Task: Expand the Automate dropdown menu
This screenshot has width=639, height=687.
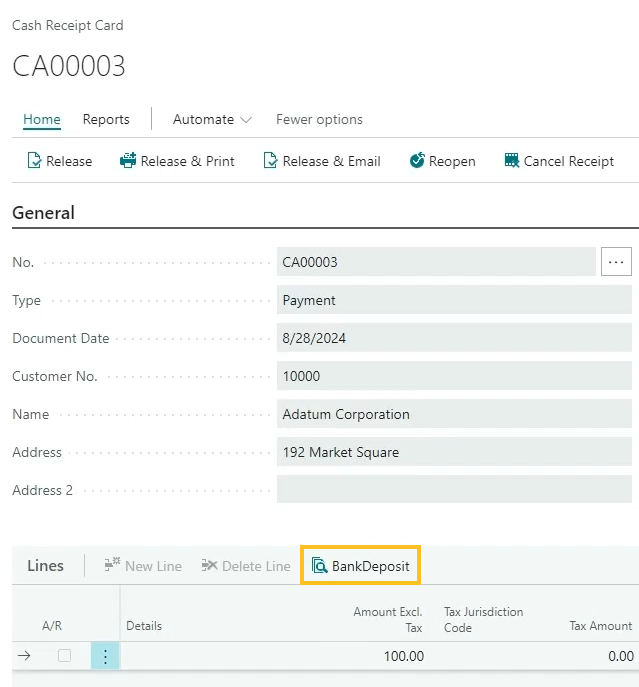Action: point(212,119)
